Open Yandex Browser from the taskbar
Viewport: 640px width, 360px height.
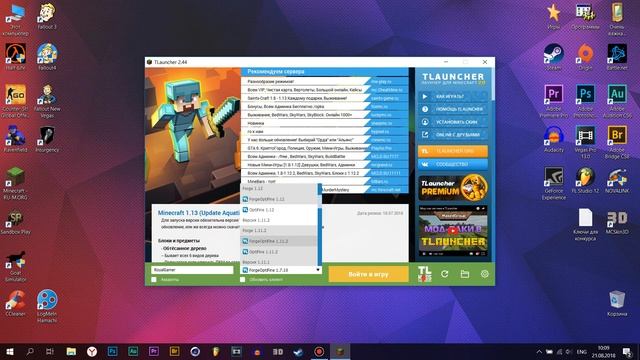click(92, 351)
